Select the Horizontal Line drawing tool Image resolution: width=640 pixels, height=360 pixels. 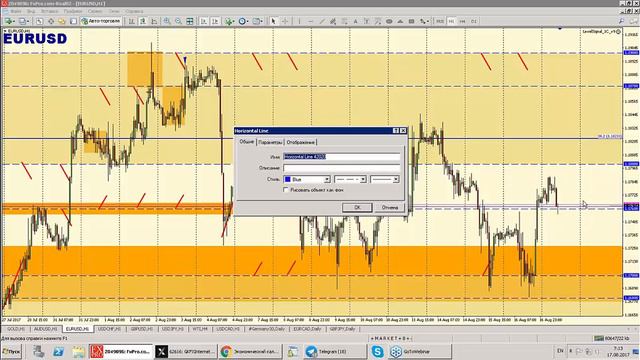311,21
